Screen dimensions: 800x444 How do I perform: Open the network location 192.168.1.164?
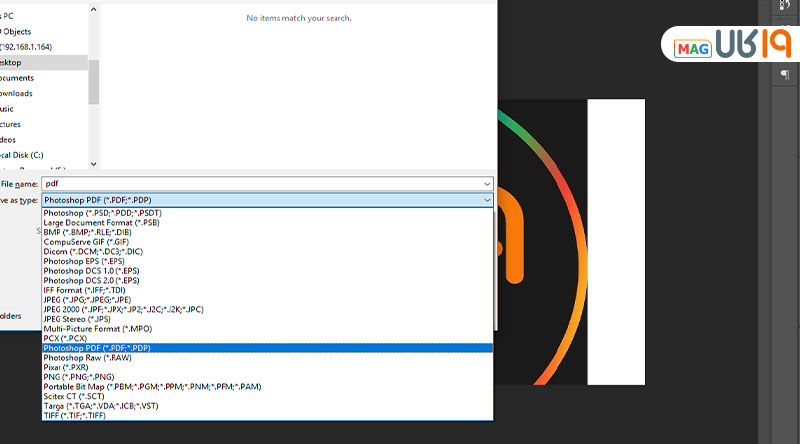click(30, 46)
